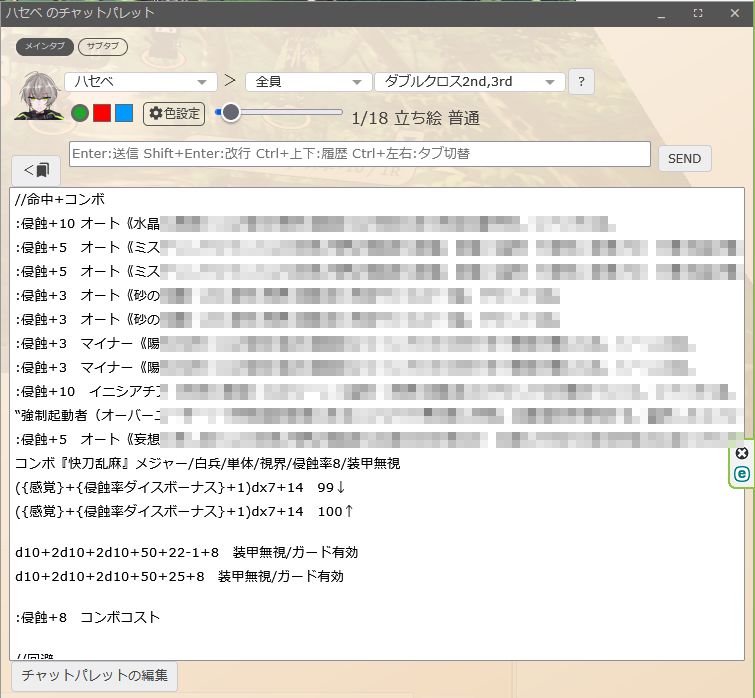The width and height of the screenshot is (755, 698).
Task: Open the color settings (色設定) gear button
Action: tap(174, 114)
